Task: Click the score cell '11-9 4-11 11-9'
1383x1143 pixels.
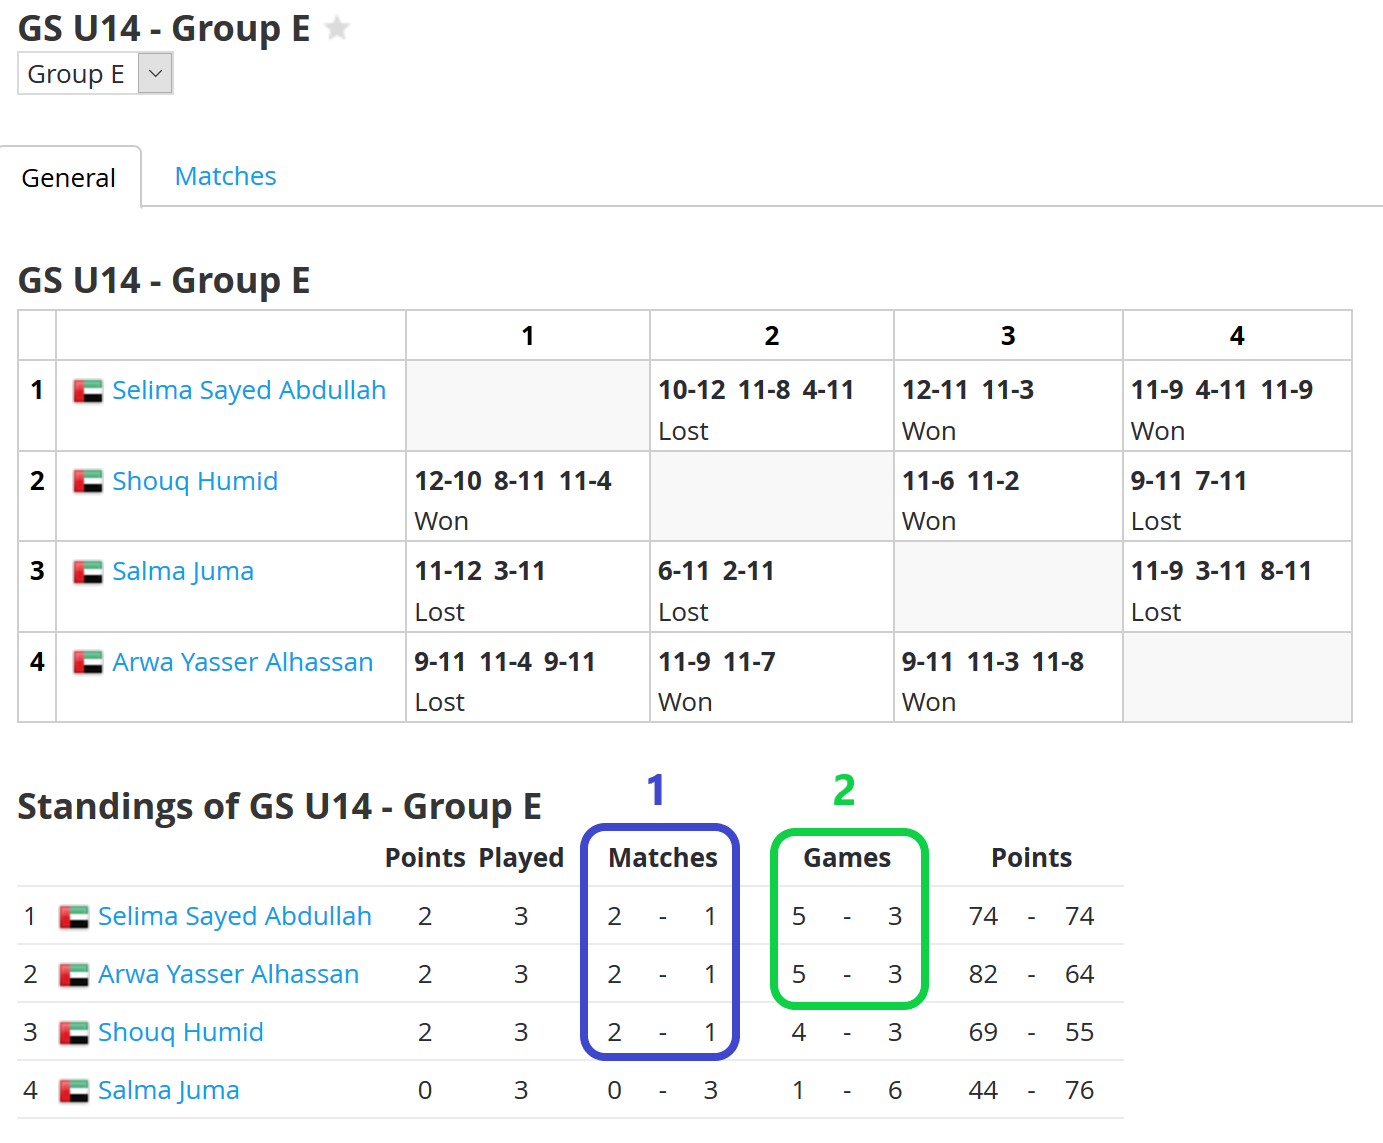Action: click(1237, 406)
